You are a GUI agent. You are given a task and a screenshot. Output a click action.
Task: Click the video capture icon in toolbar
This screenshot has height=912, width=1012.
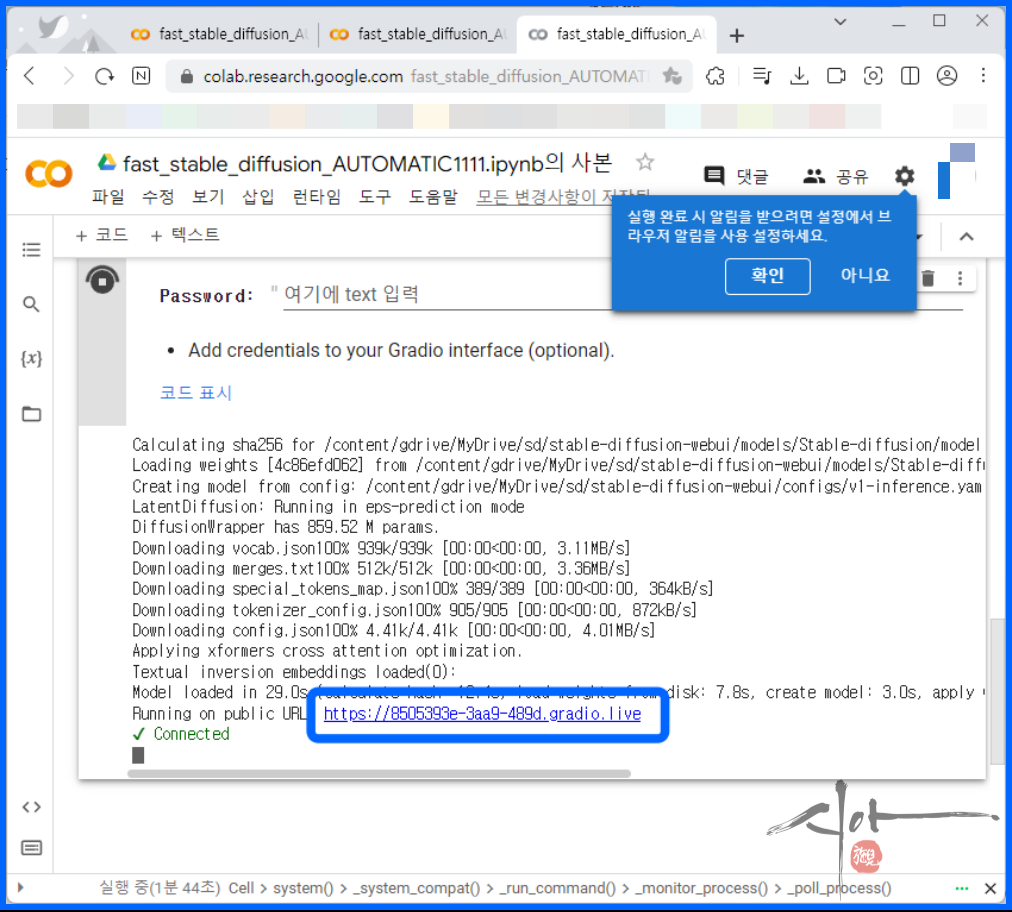click(836, 76)
